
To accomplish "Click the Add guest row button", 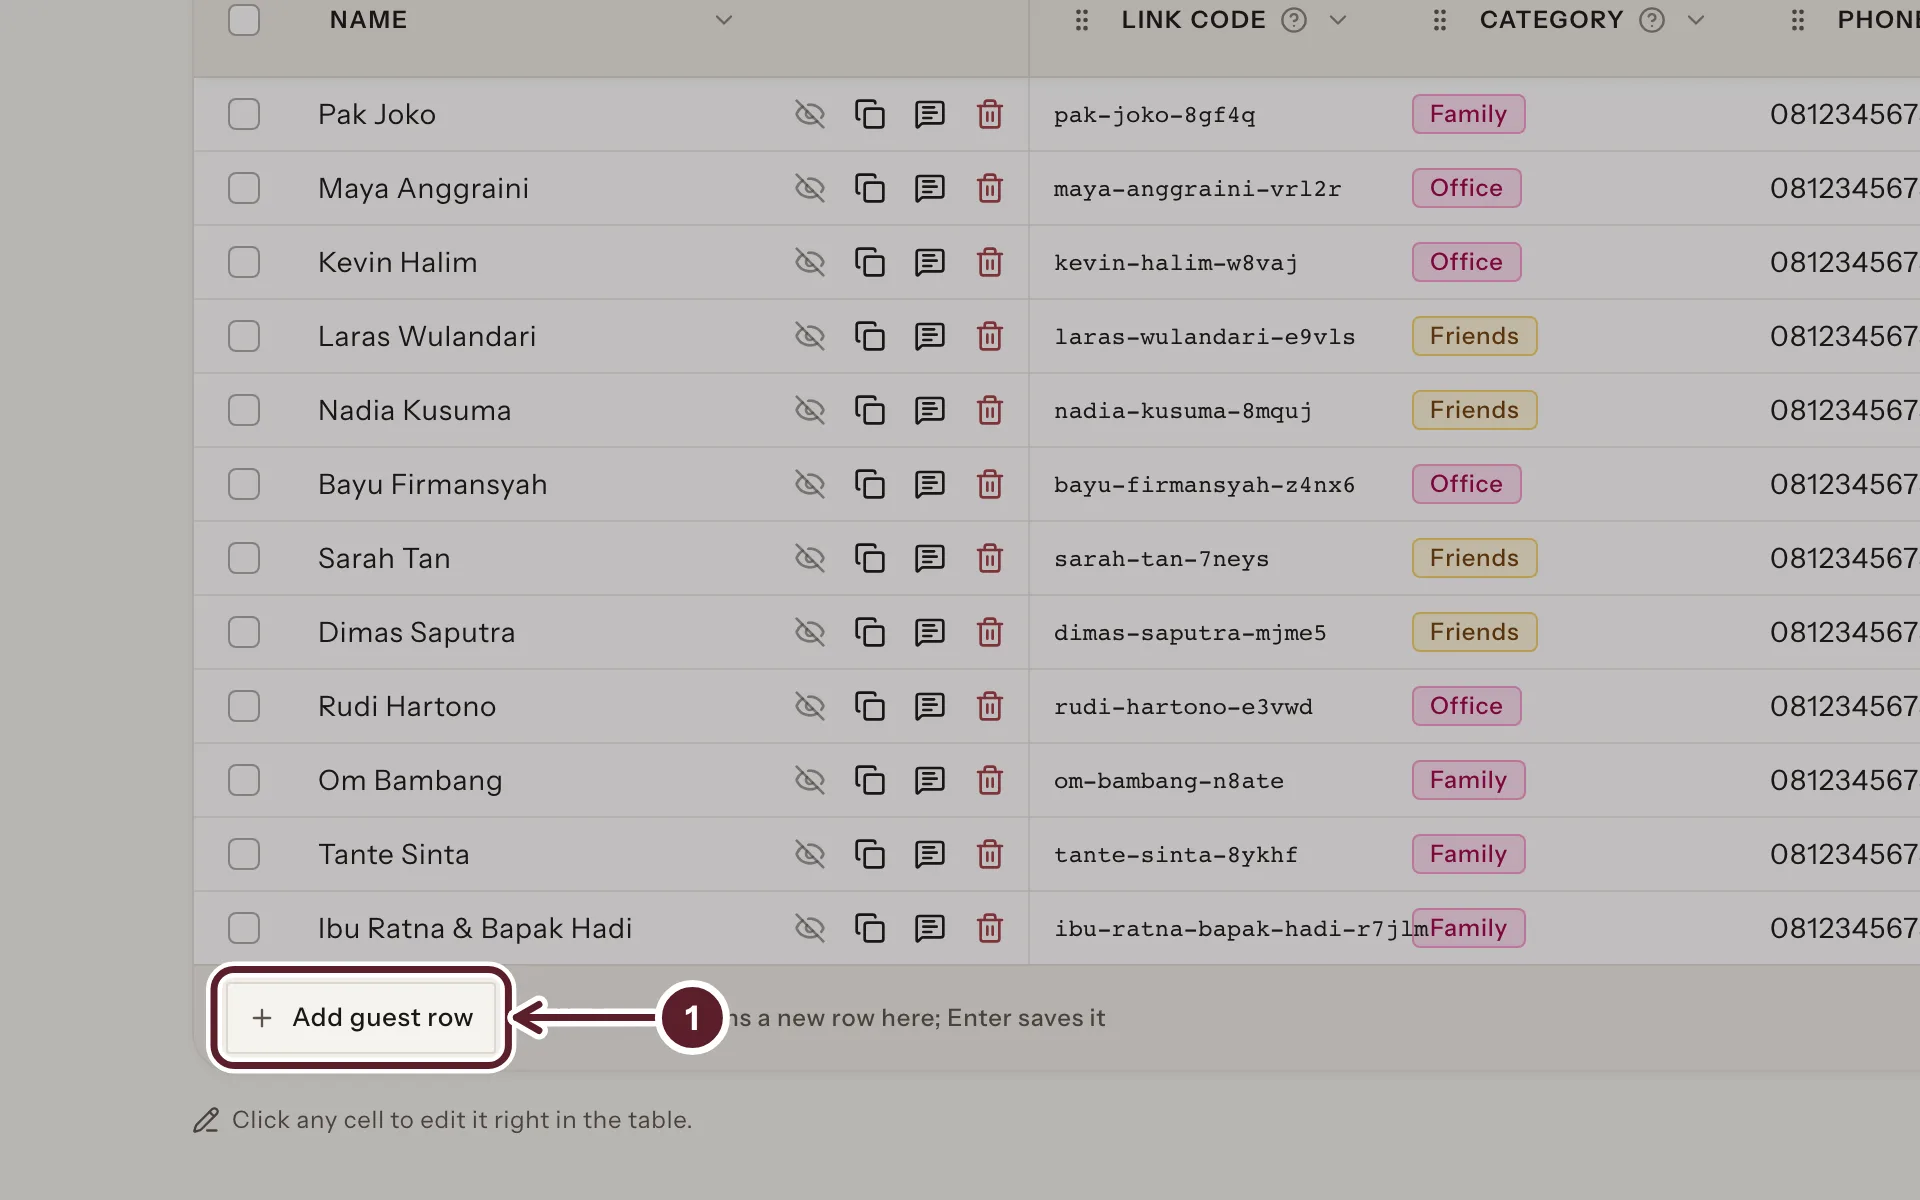I will click(361, 1018).
